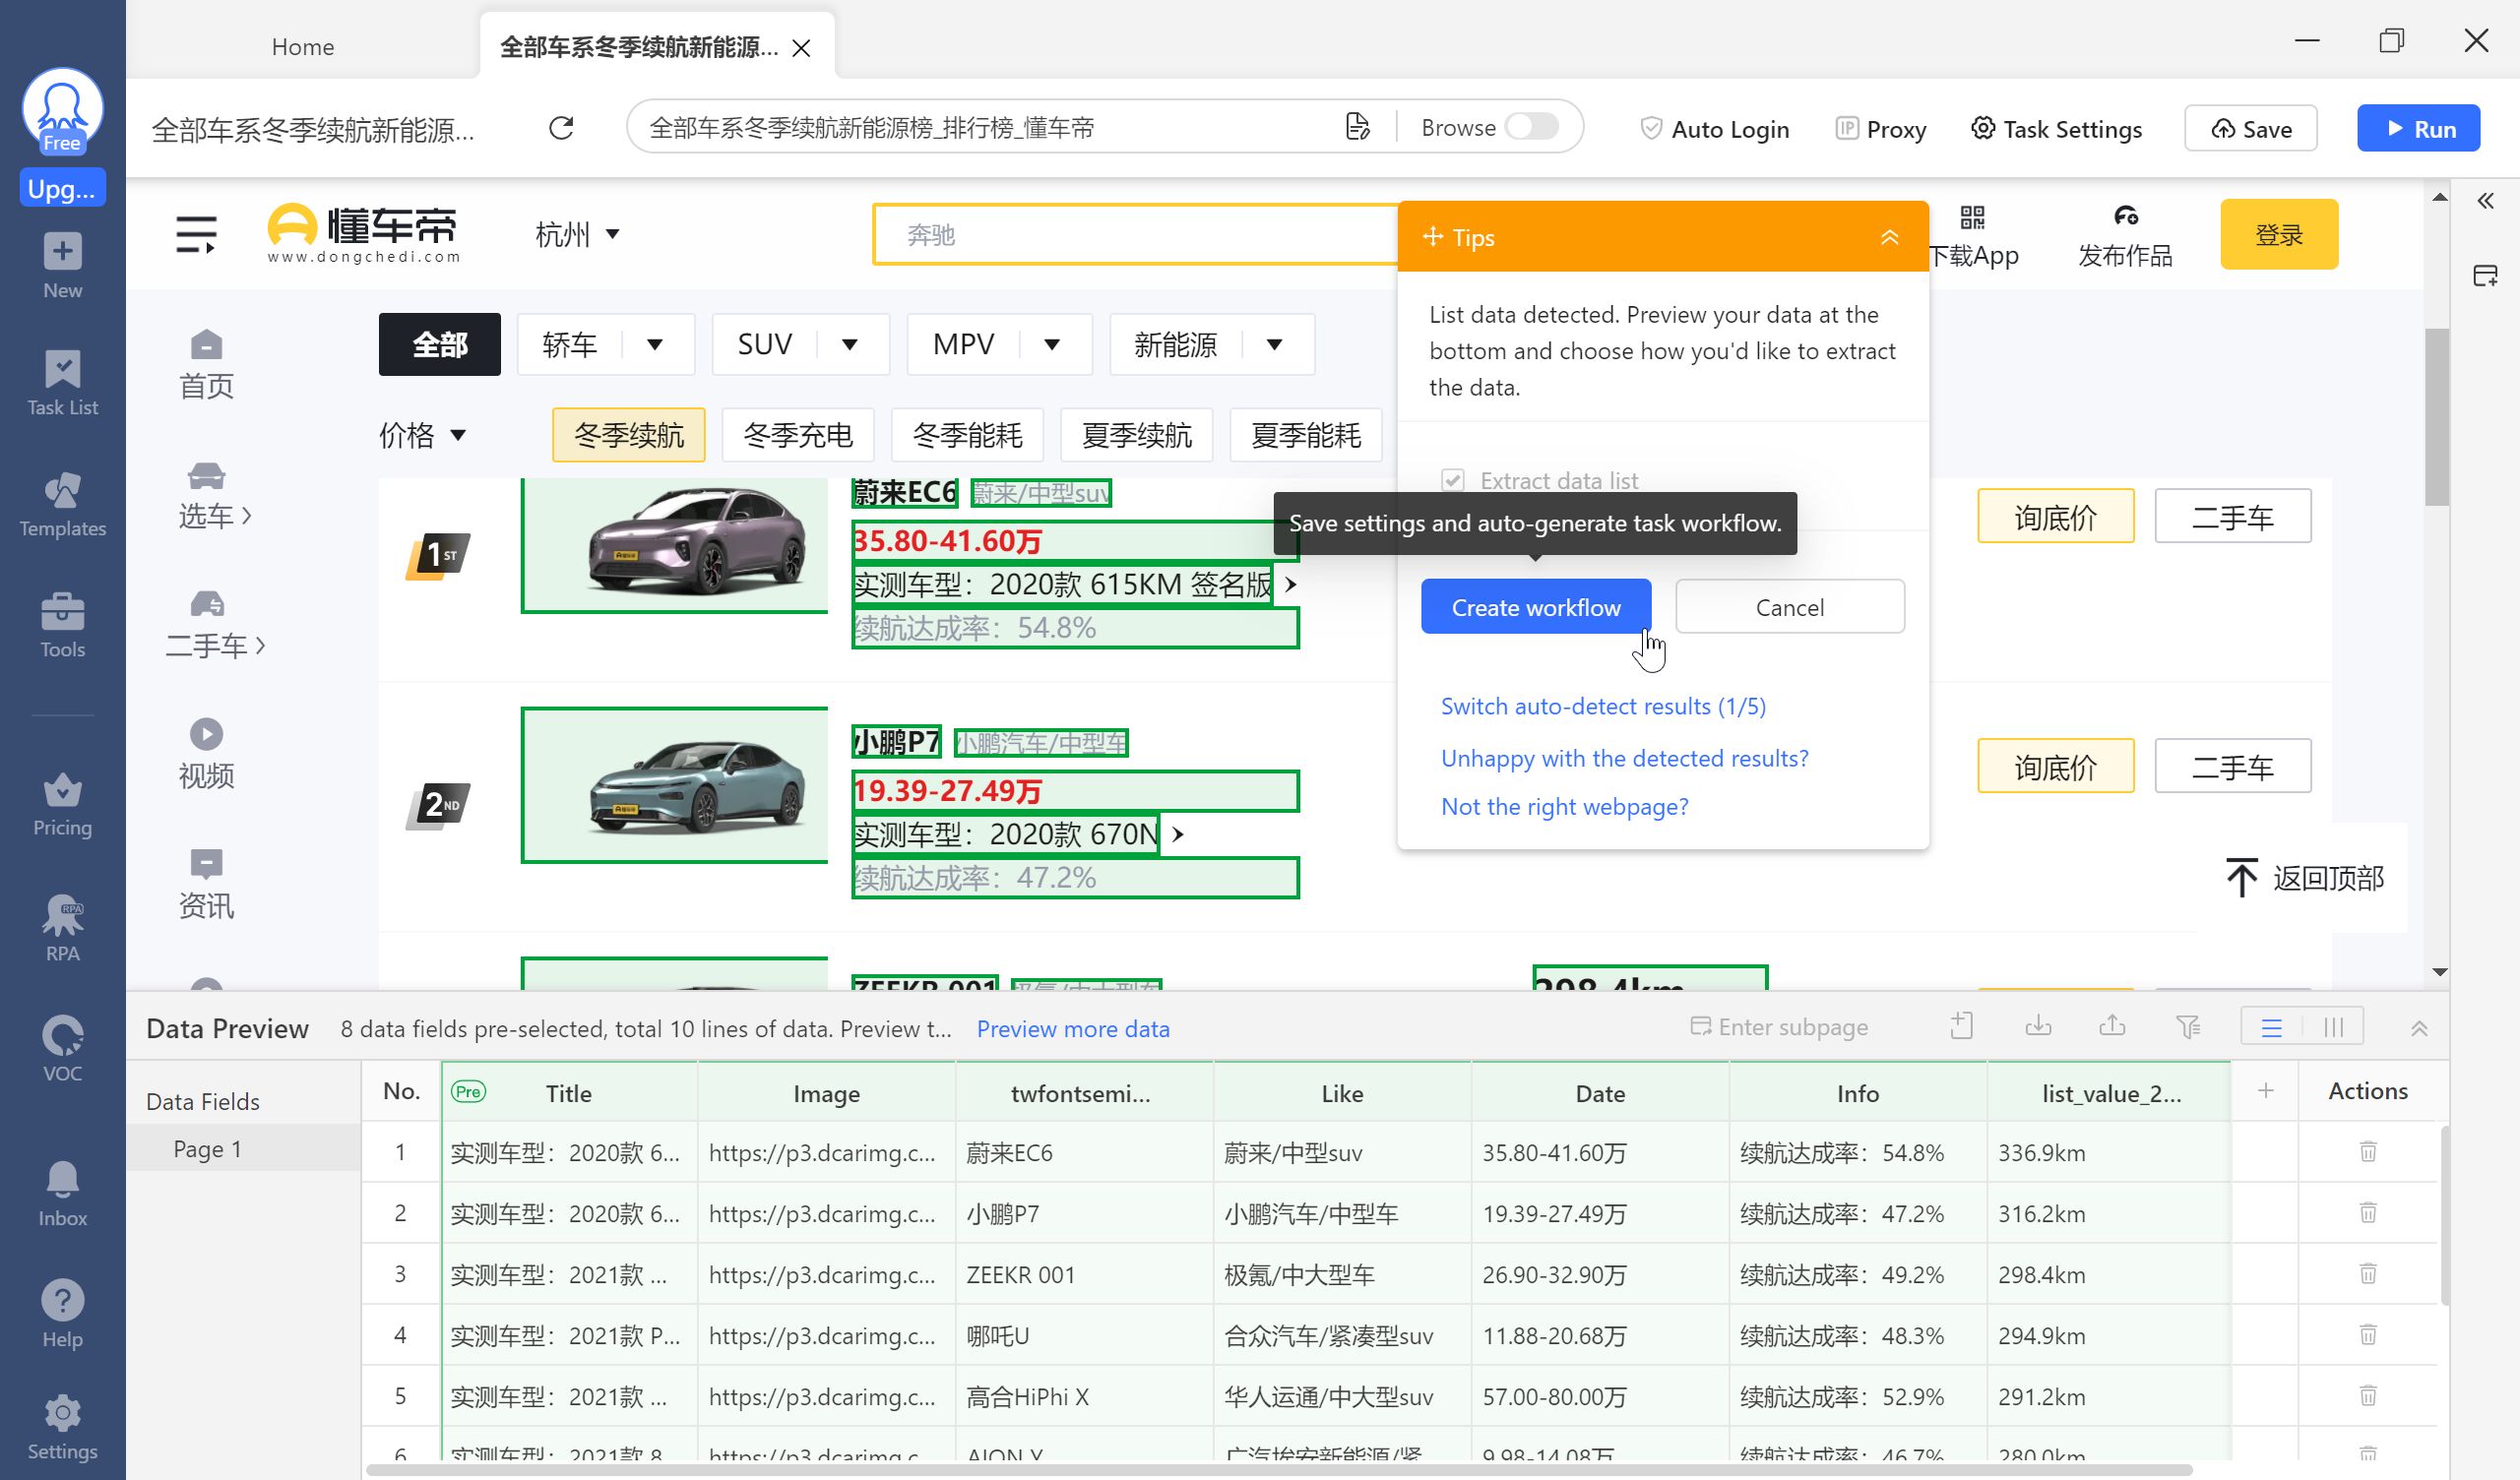Check the Extract data list checkbox

point(1453,481)
